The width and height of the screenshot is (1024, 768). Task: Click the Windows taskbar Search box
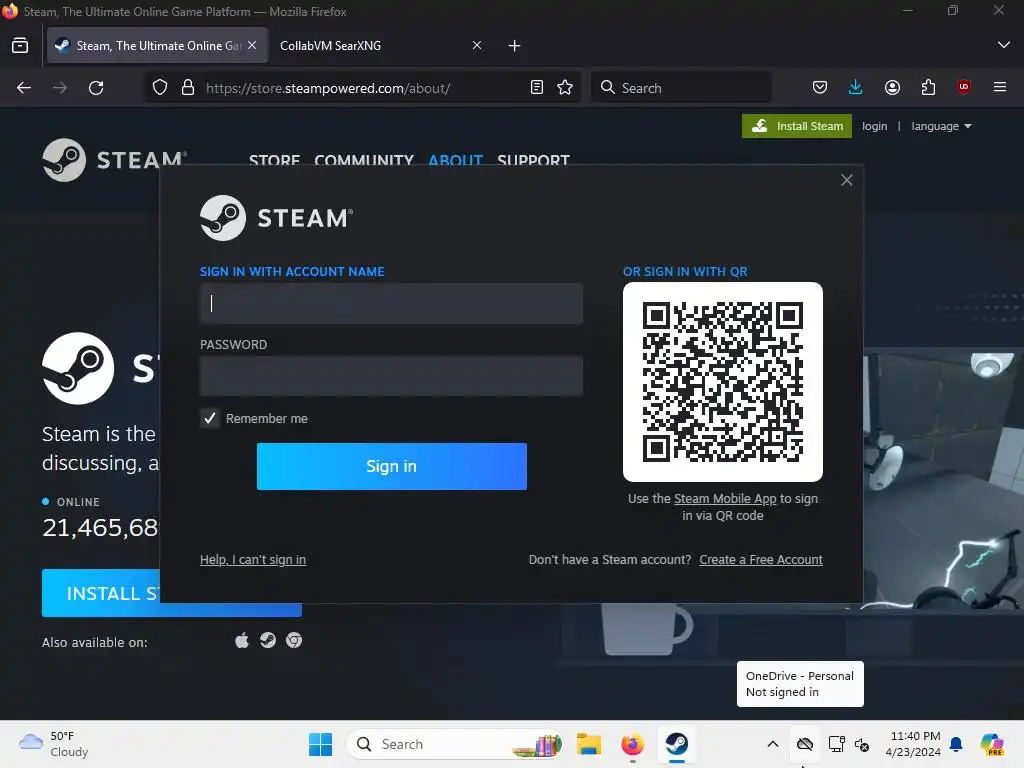click(x=455, y=744)
